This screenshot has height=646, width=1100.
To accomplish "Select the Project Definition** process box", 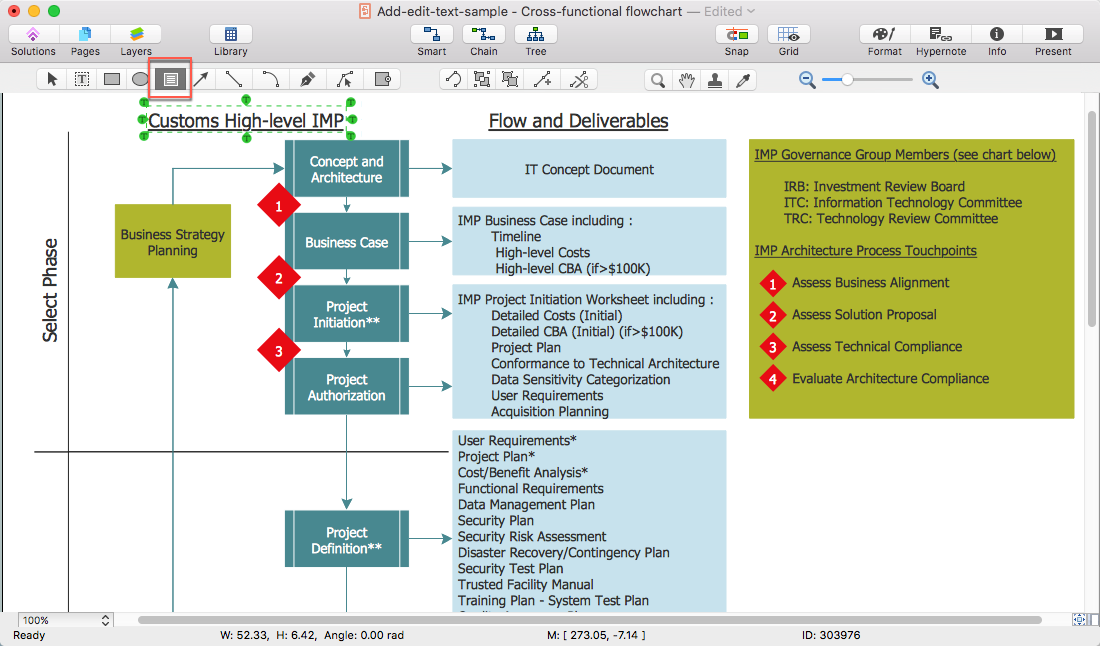I will (x=347, y=539).
